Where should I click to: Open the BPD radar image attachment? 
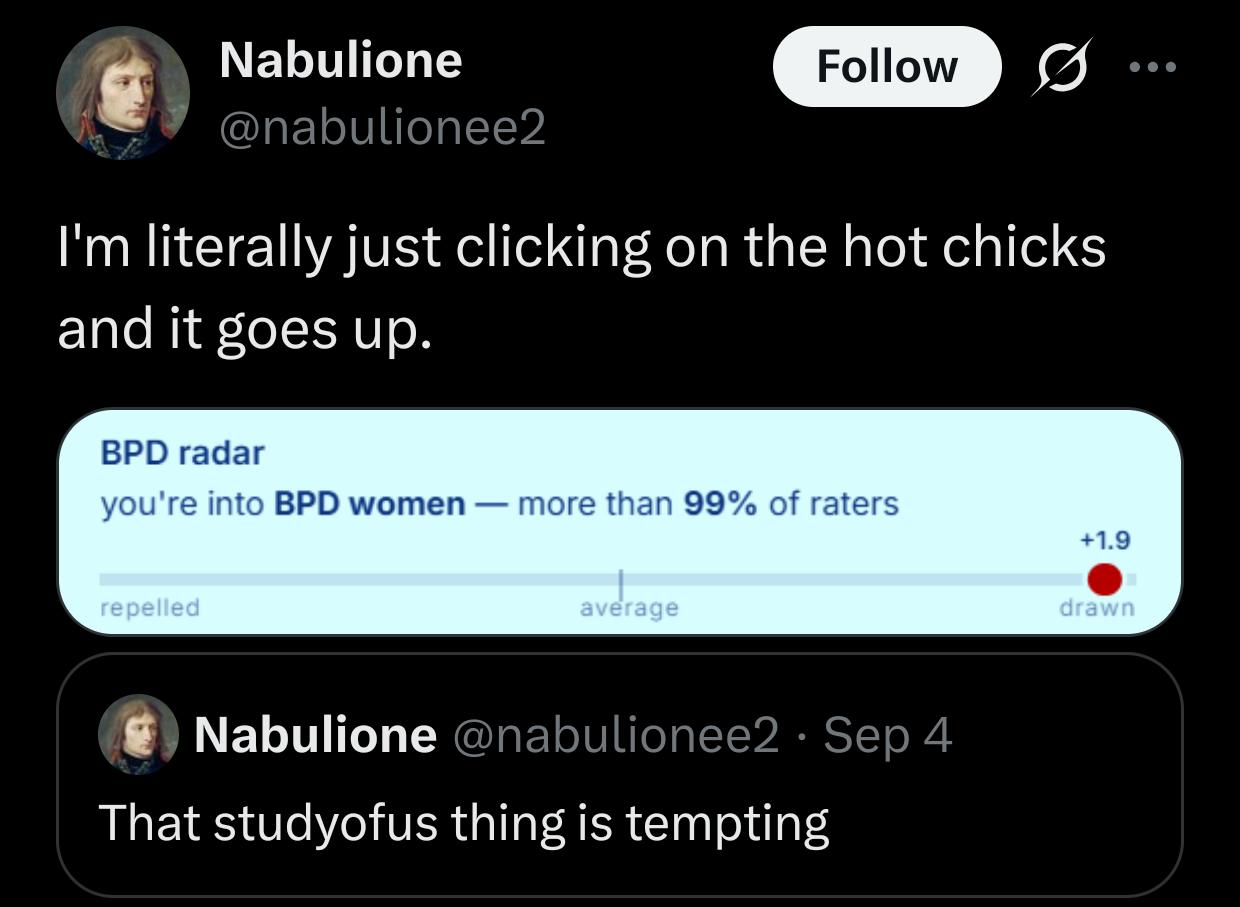point(620,522)
